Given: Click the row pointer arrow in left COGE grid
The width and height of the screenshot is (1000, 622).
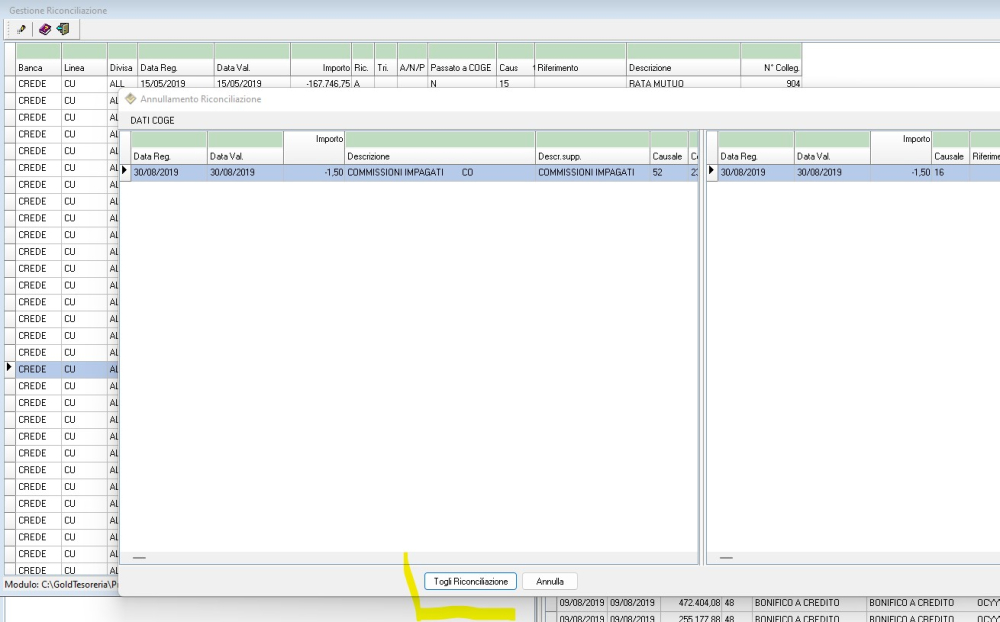Looking at the screenshot, I should pyautogui.click(x=125, y=172).
